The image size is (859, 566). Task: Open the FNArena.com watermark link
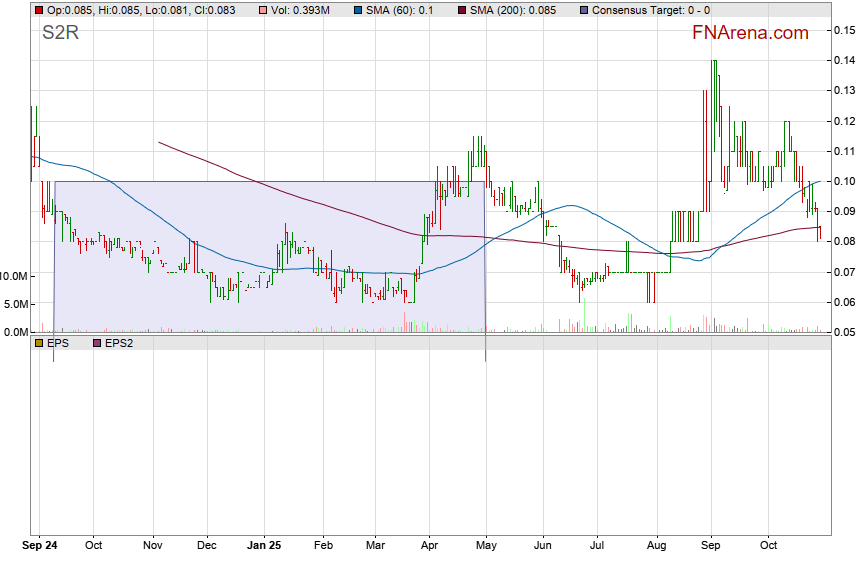[x=750, y=33]
